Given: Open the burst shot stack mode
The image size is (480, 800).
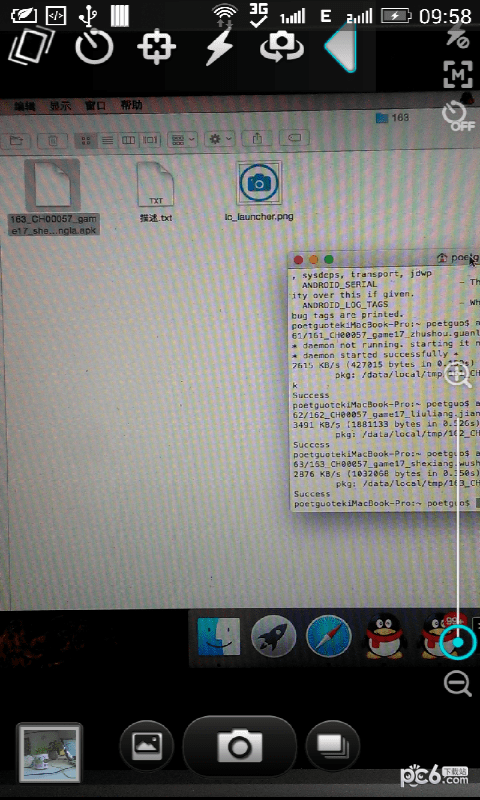Looking at the screenshot, I should (333, 745).
